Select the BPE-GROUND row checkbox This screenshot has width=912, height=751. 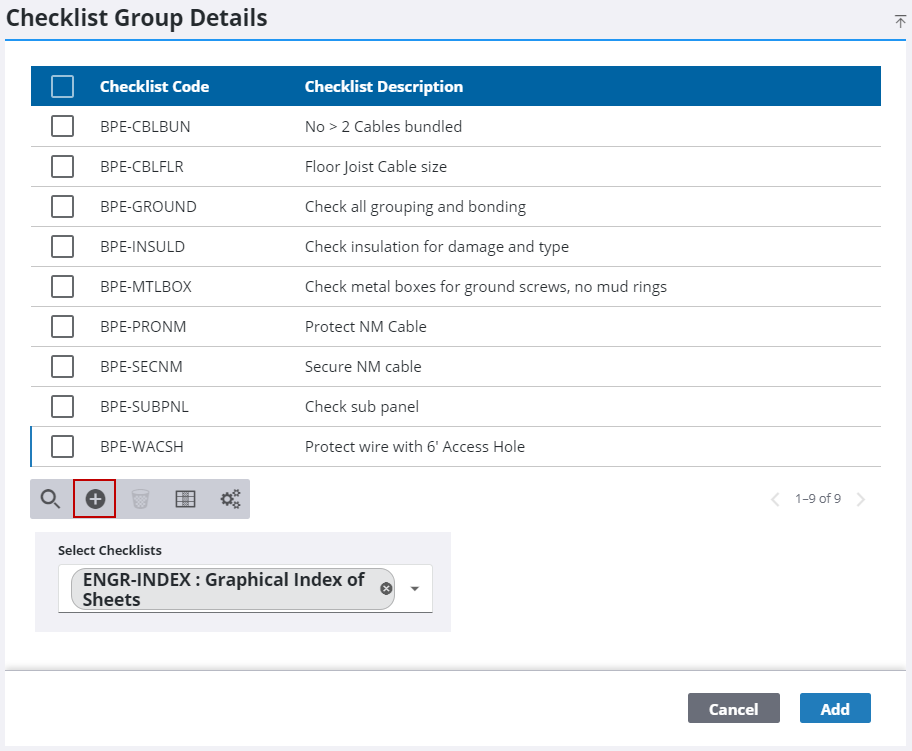62,207
